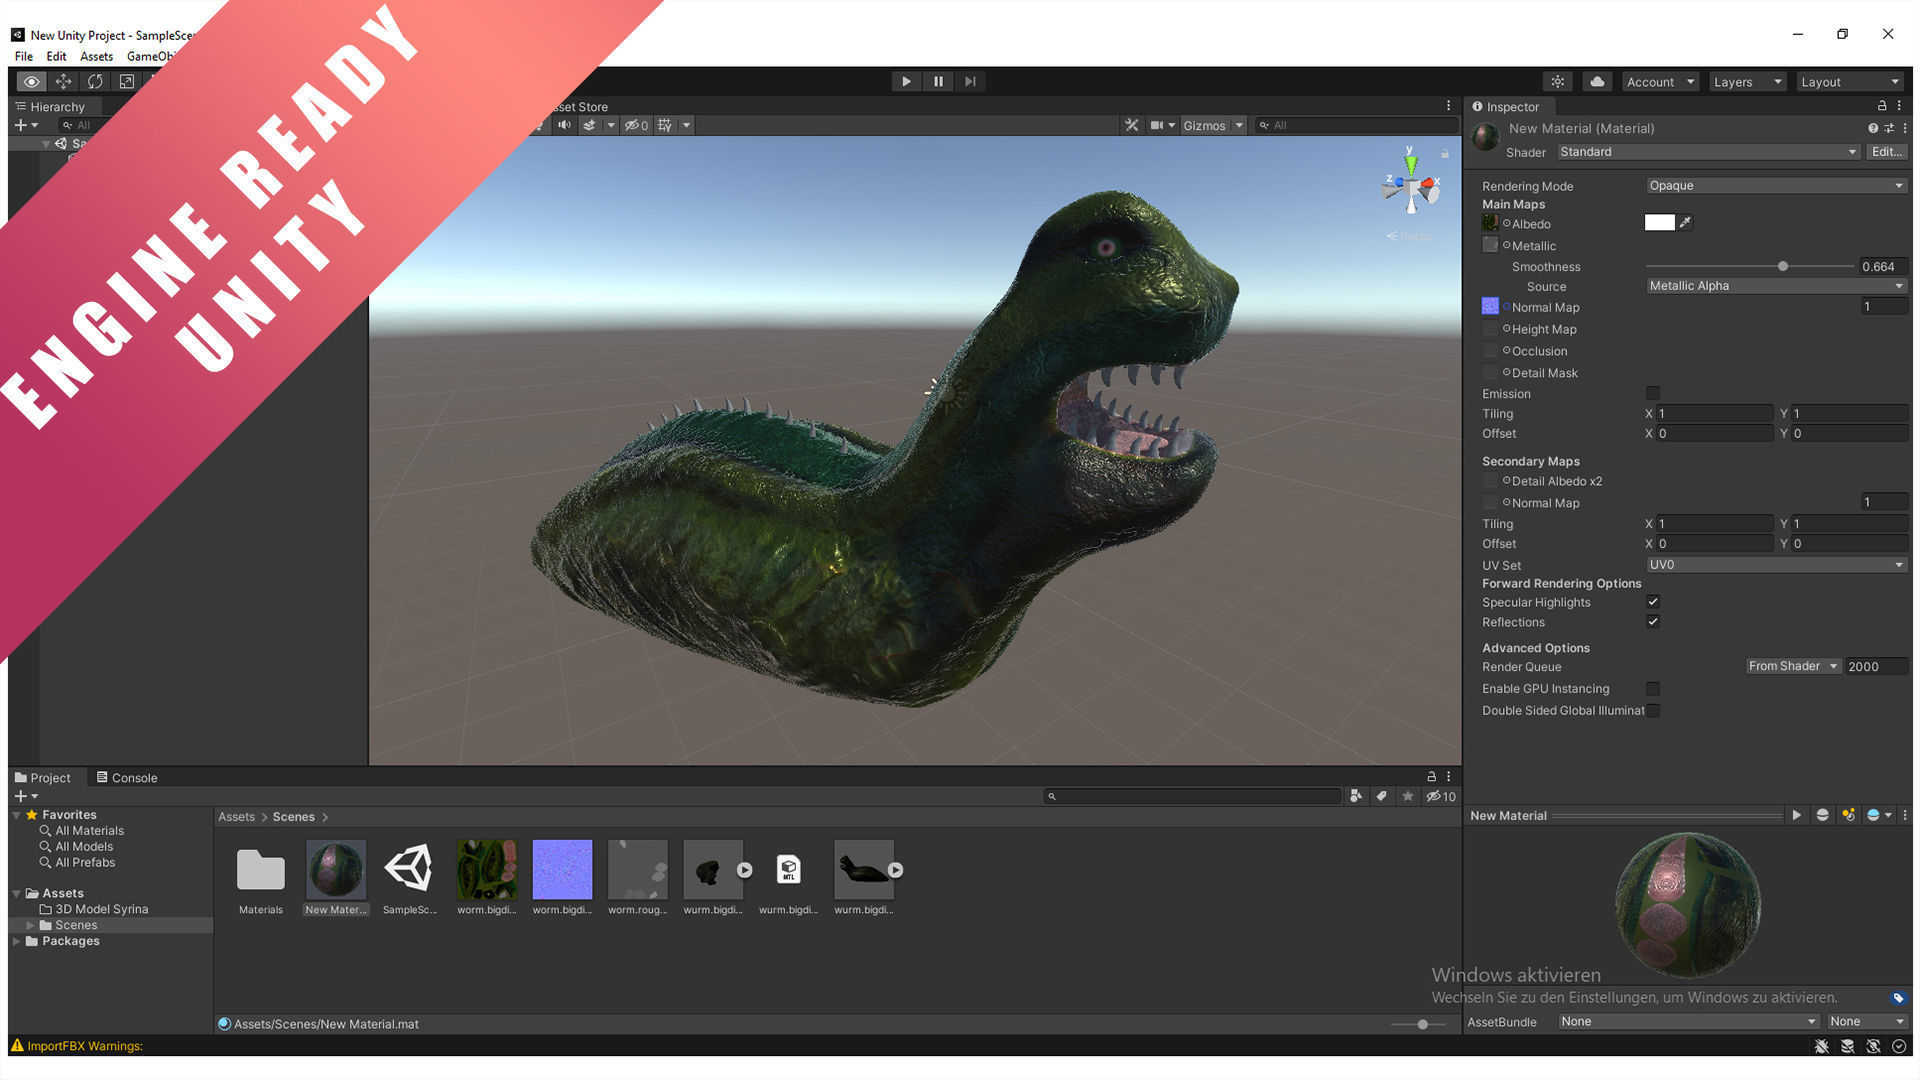Open Edit menu

click(x=57, y=56)
